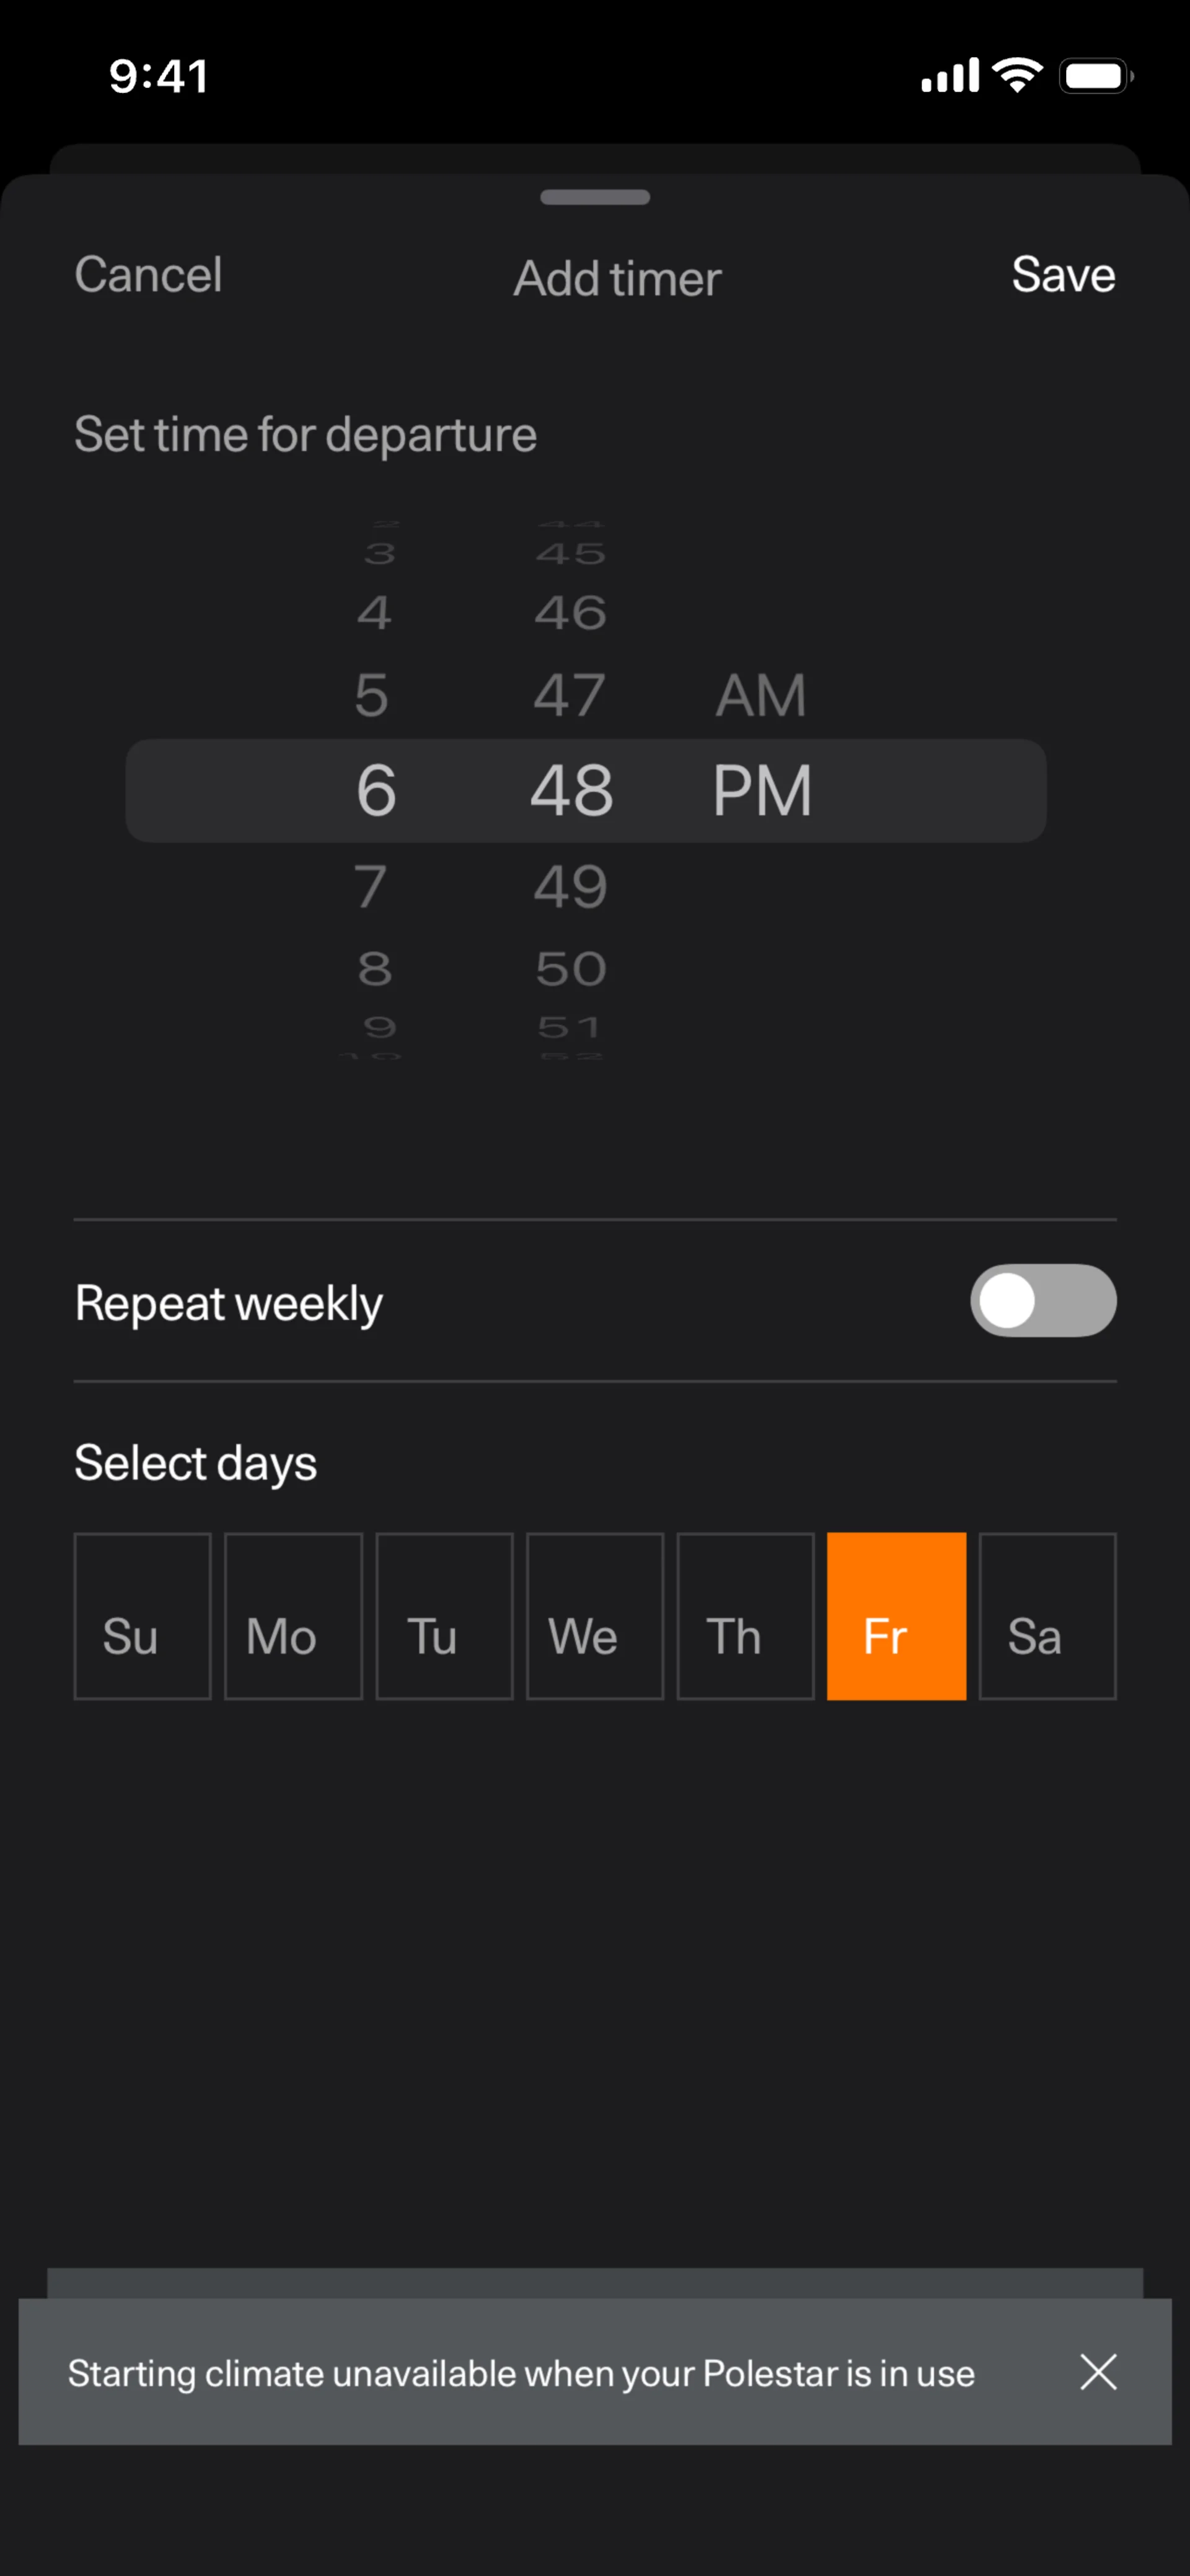The height and width of the screenshot is (2576, 1190).
Task: Tap the cellular signal bars icon
Action: coord(949,76)
